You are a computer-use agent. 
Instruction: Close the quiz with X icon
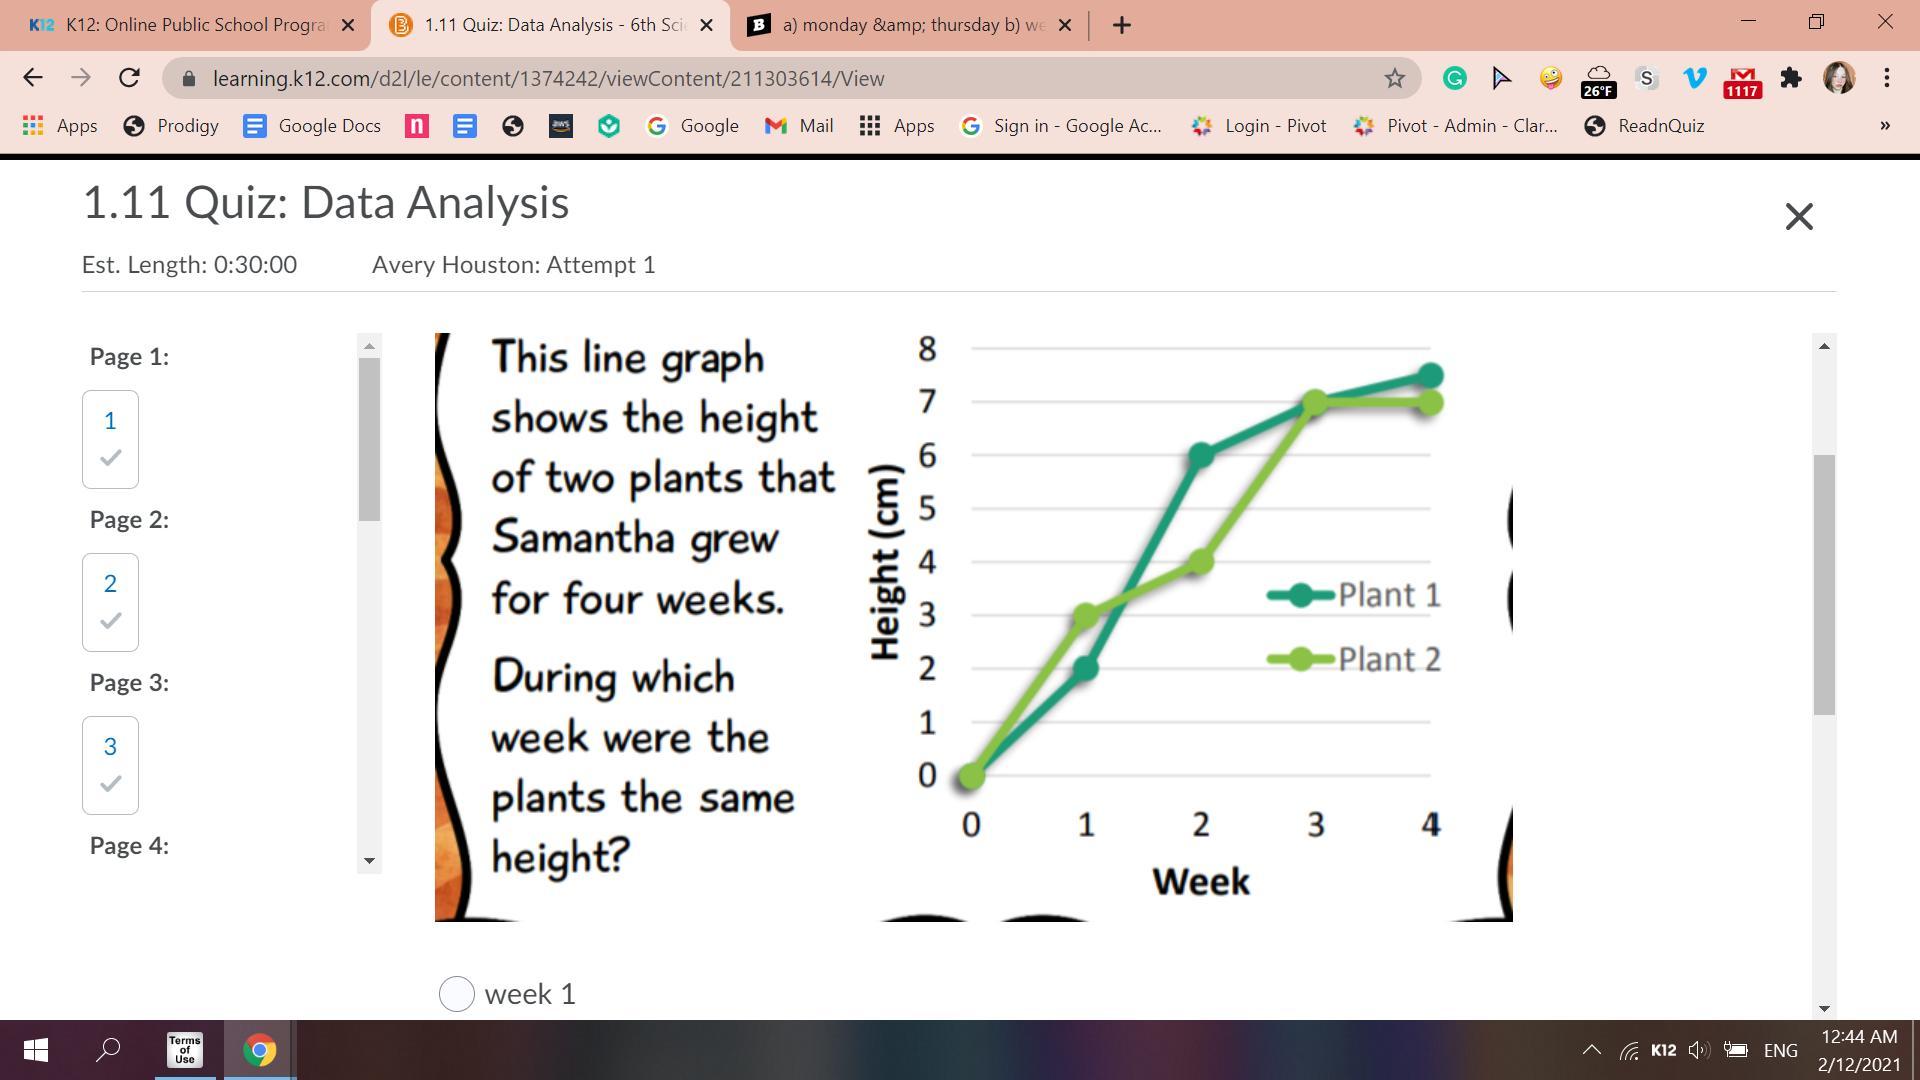pos(1798,216)
